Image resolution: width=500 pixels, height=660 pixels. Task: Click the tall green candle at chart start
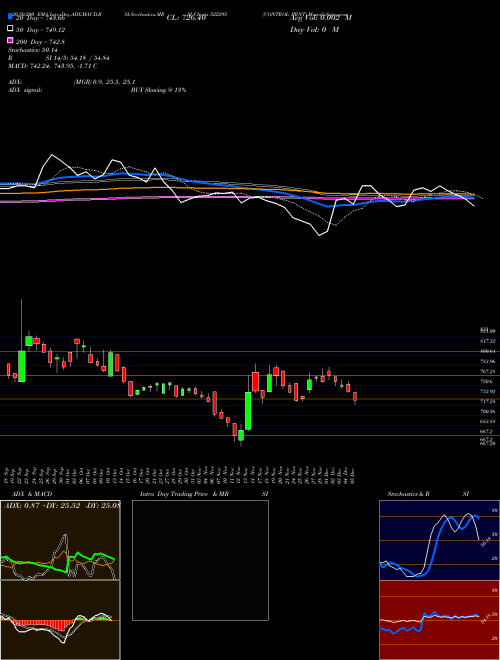coord(21,366)
